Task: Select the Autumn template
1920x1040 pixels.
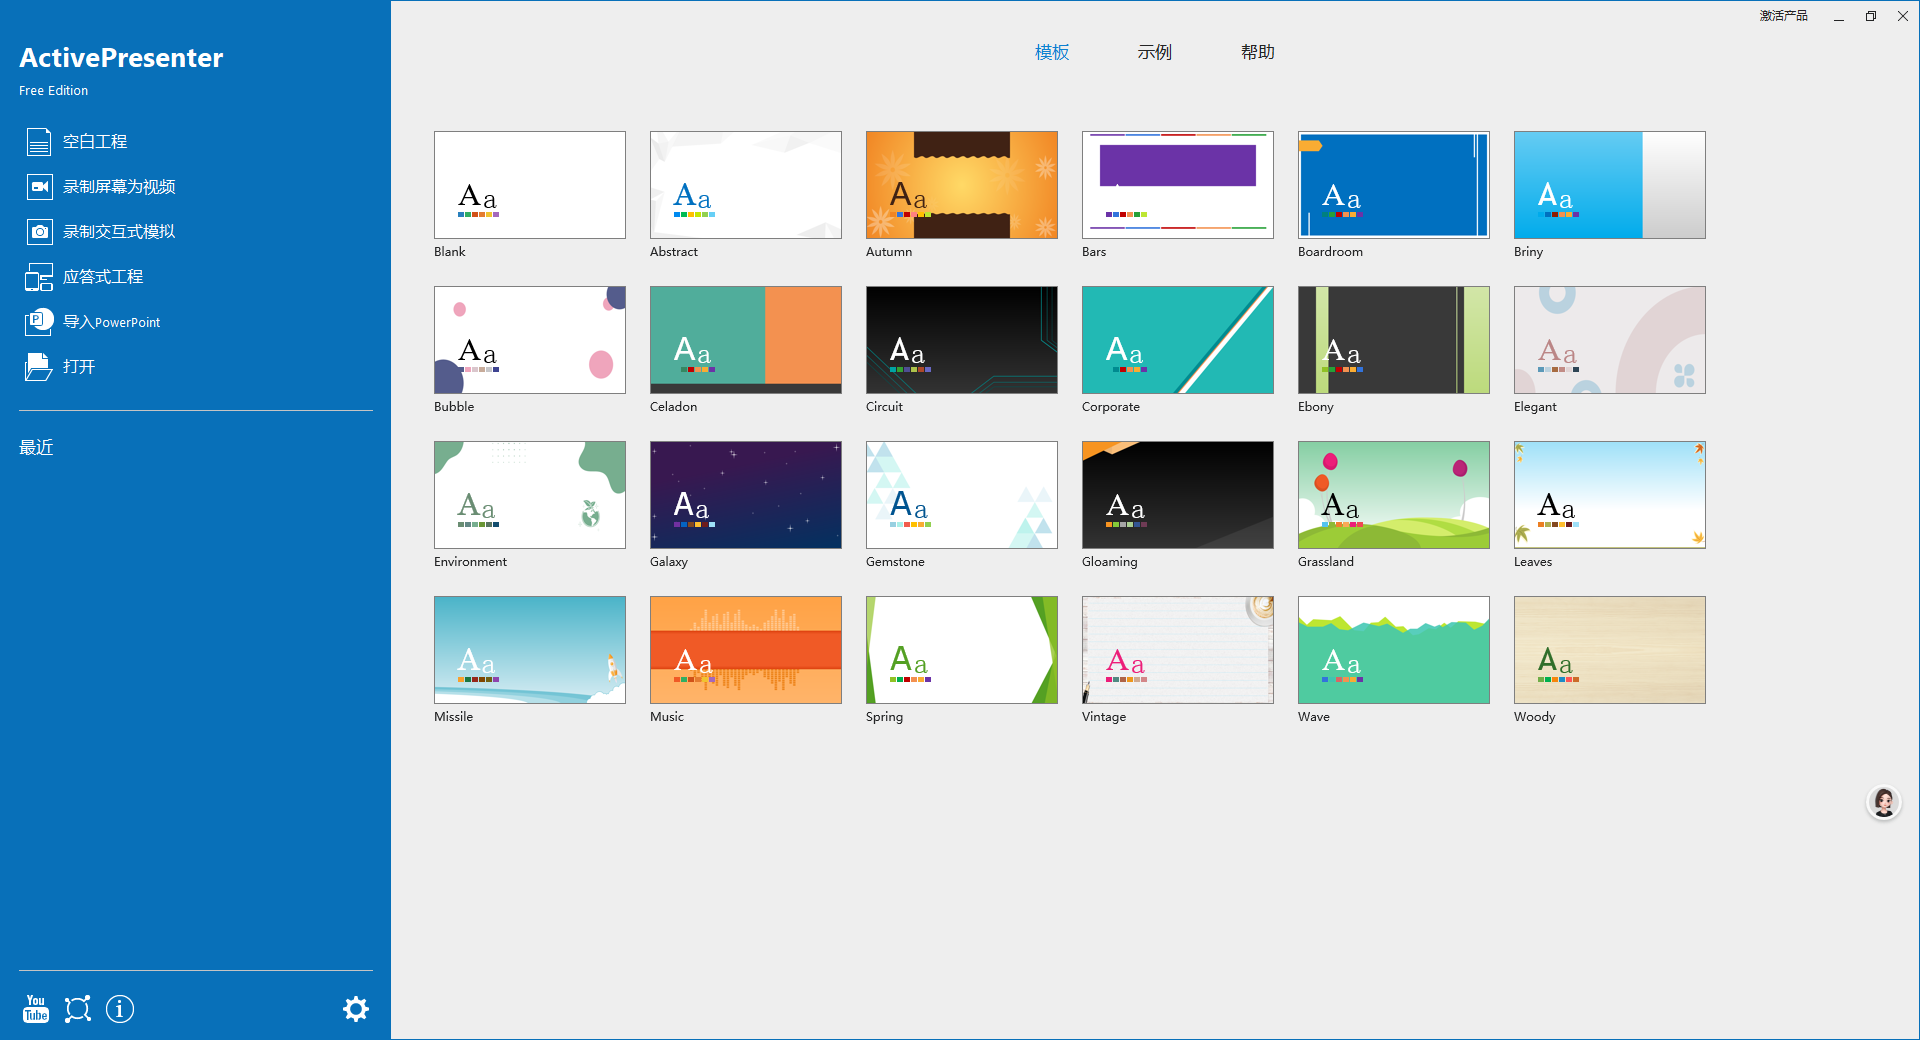Action: coord(961,184)
